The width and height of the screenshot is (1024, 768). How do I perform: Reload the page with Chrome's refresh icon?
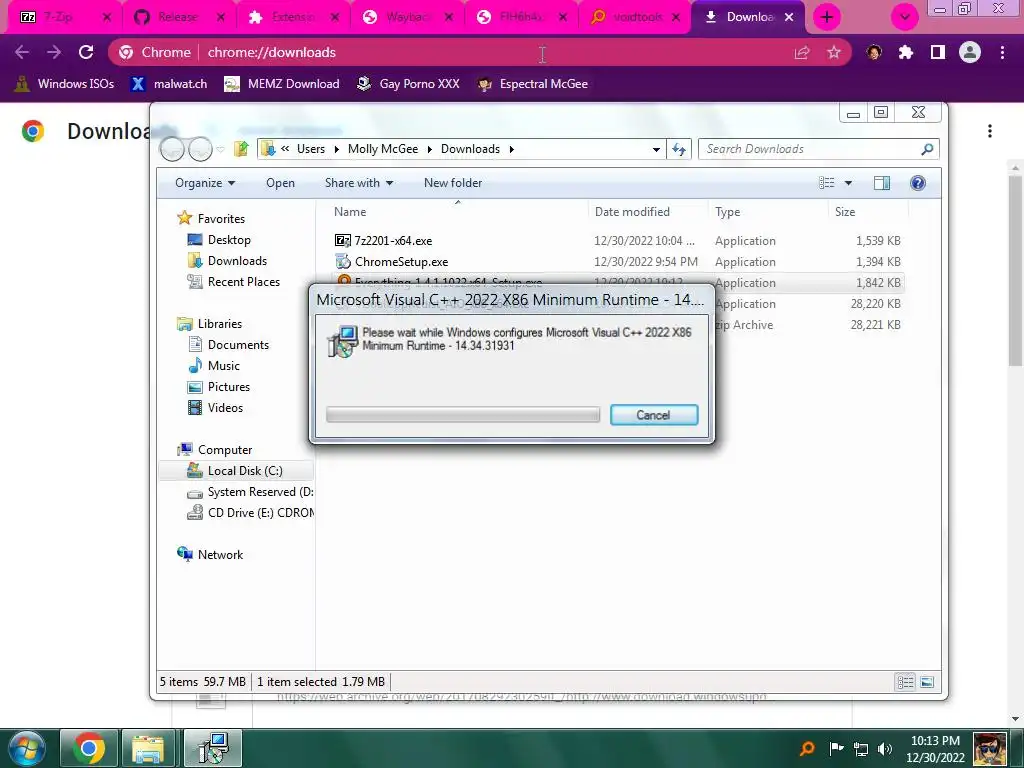coord(86,52)
